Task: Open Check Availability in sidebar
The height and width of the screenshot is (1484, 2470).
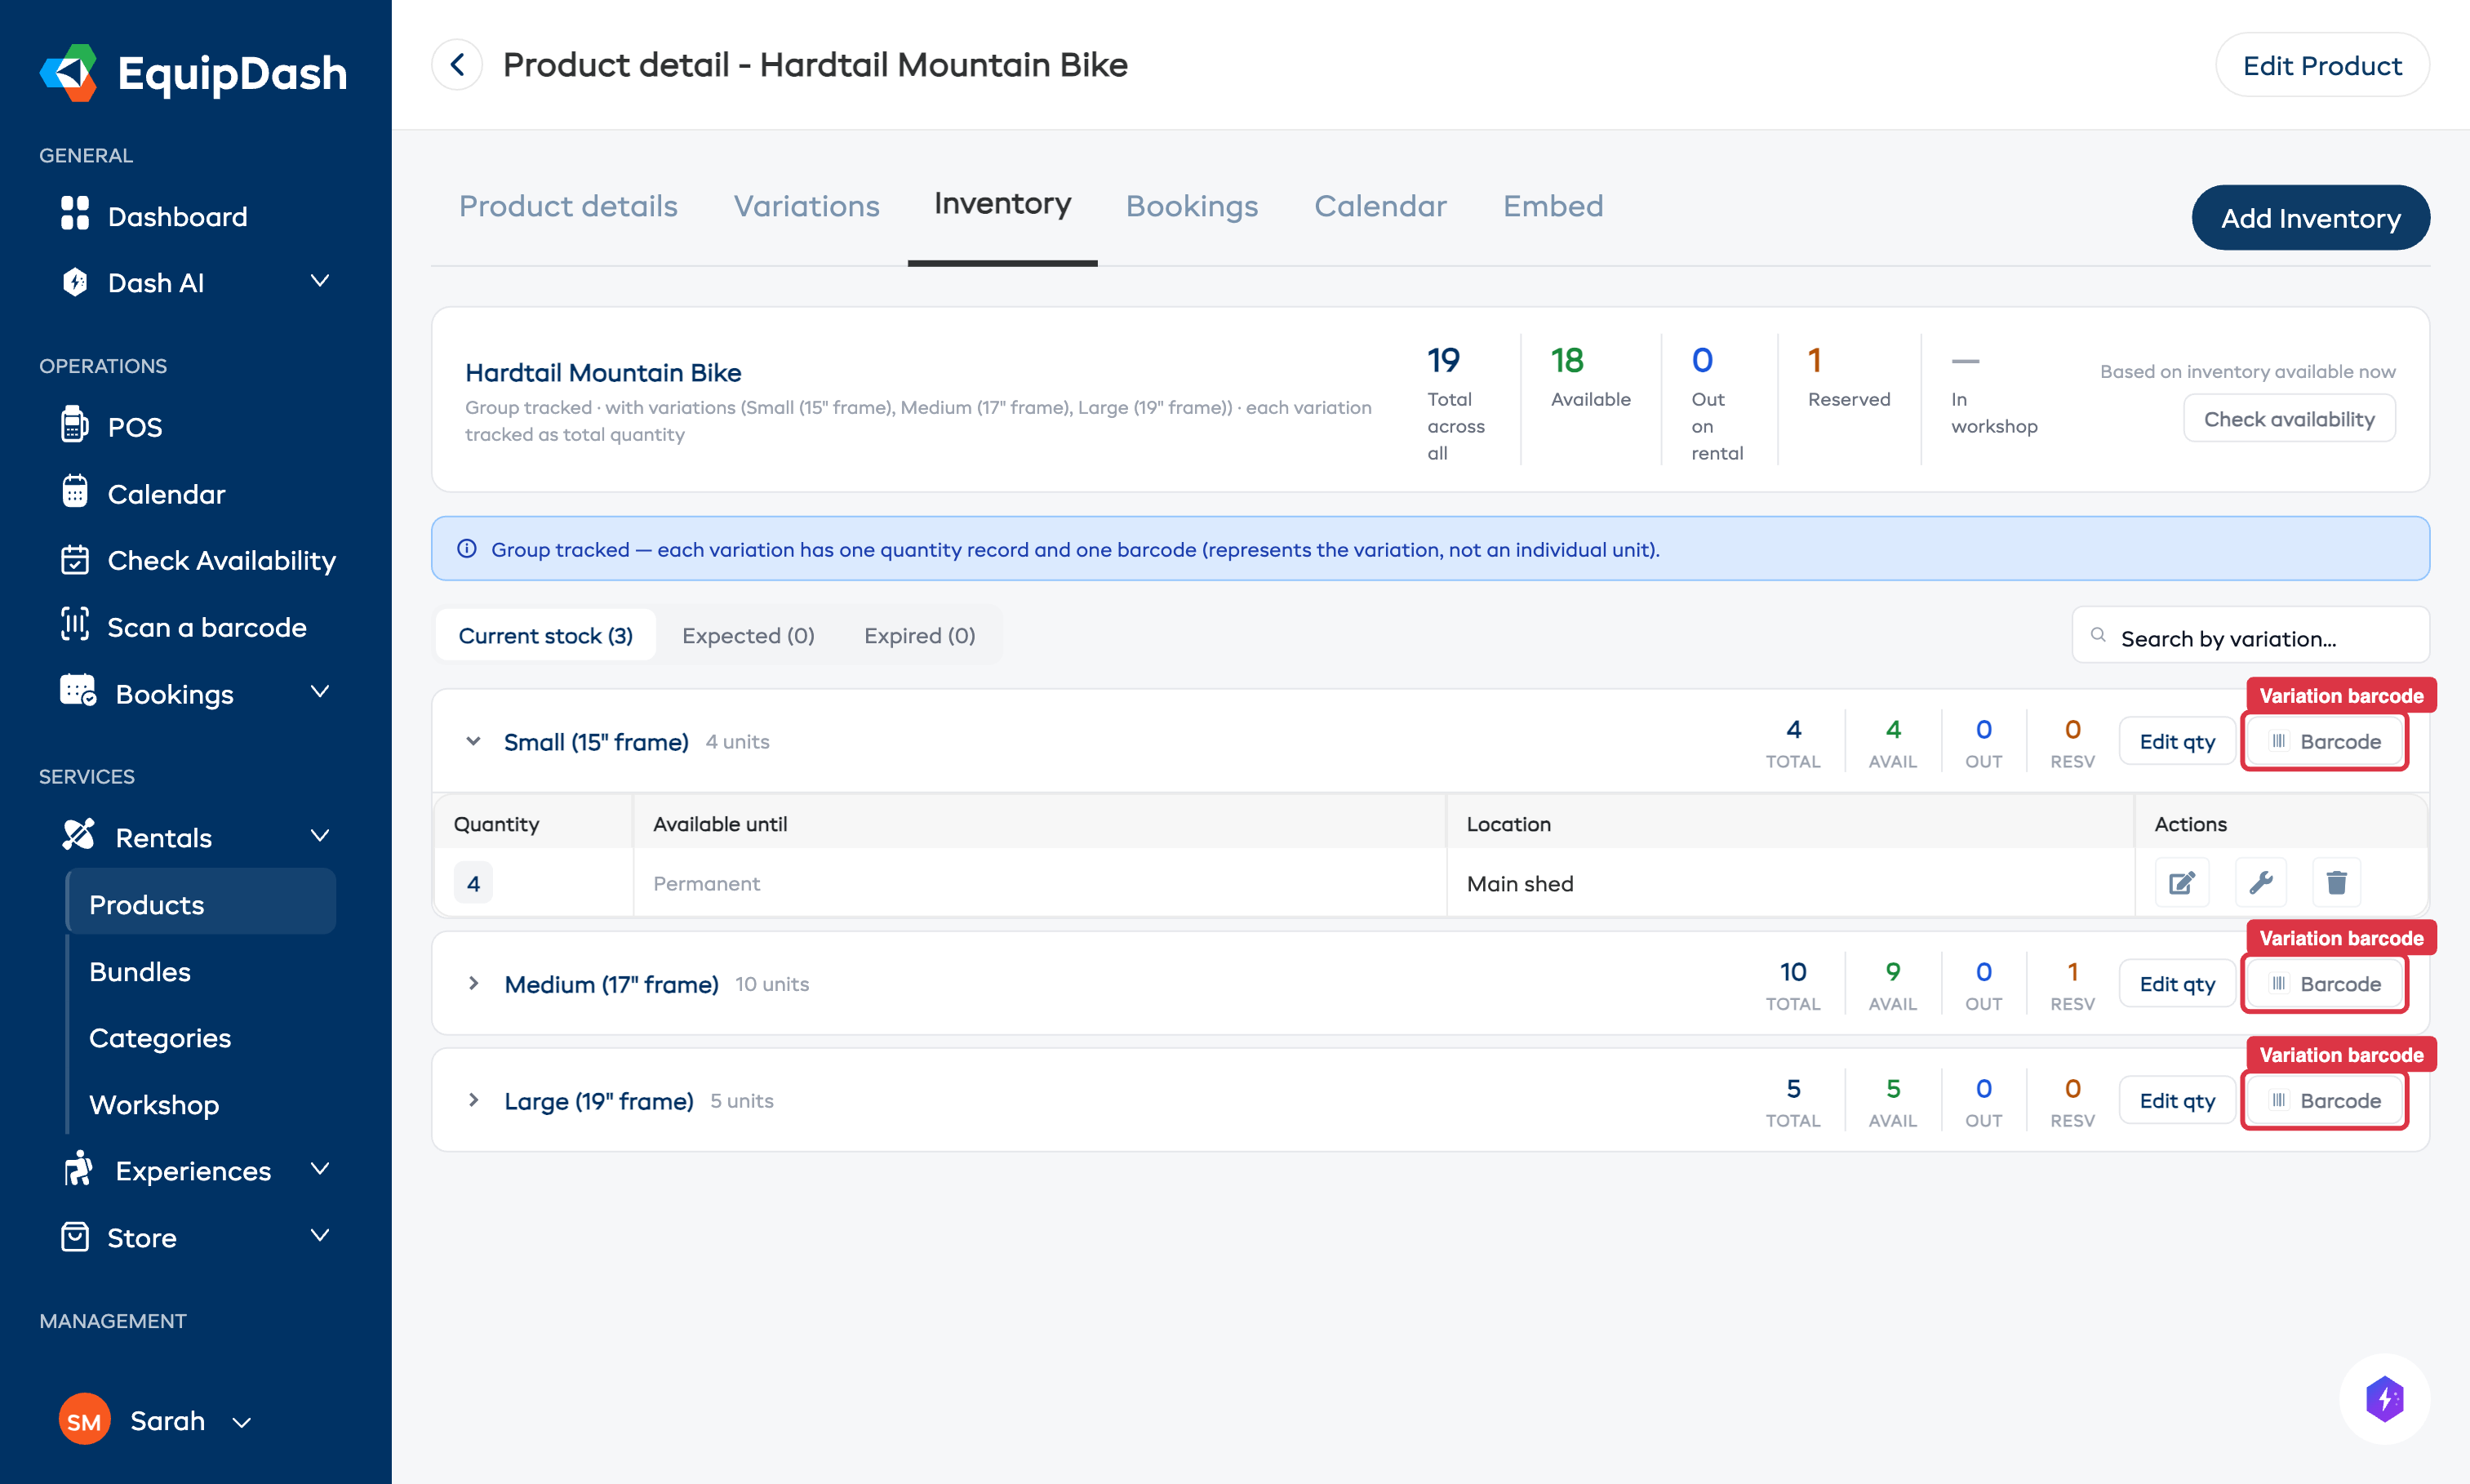Action: [222, 560]
